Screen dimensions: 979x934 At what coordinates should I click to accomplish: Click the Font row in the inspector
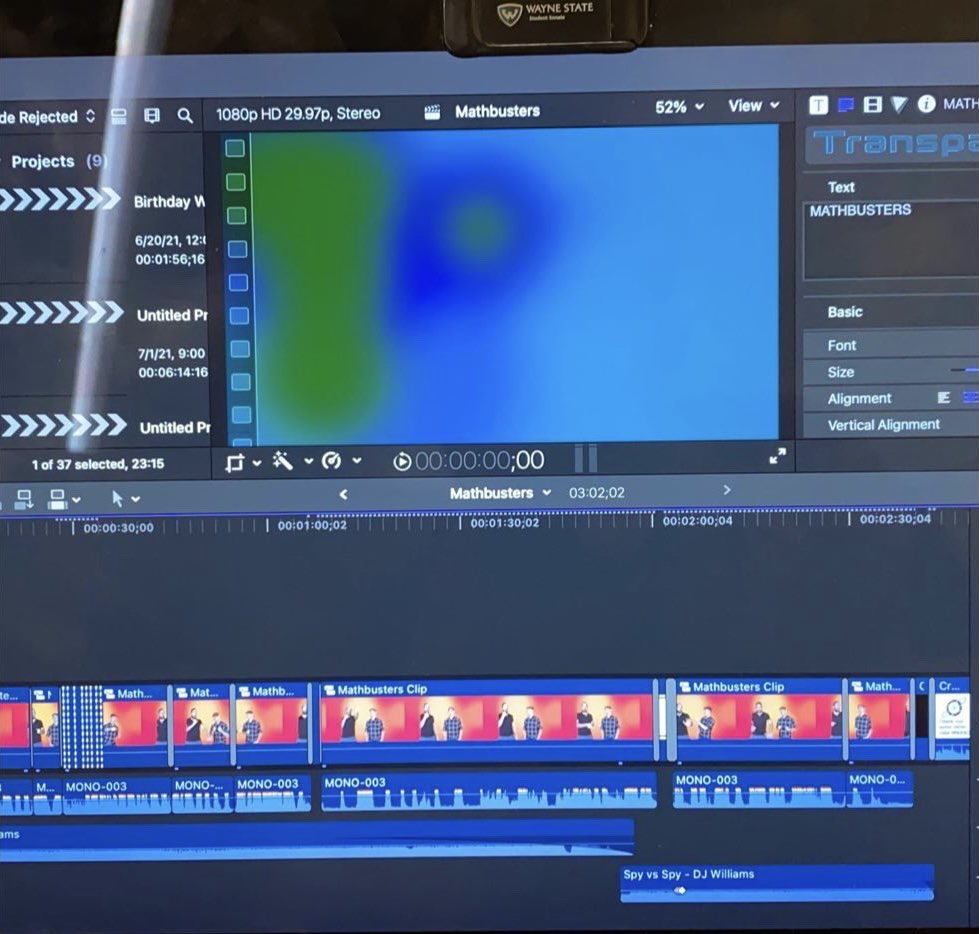[x=891, y=345]
